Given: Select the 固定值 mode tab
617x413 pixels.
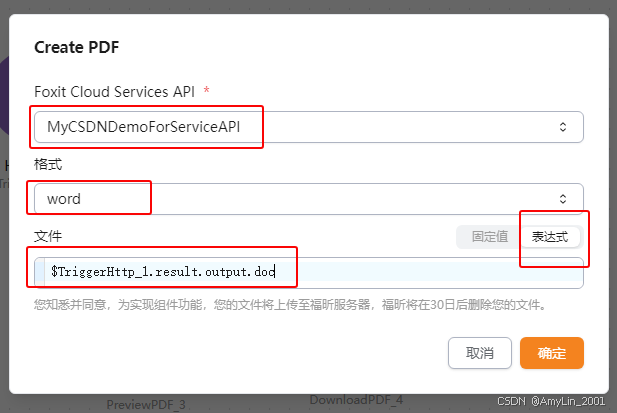Looking at the screenshot, I should tap(490, 237).
